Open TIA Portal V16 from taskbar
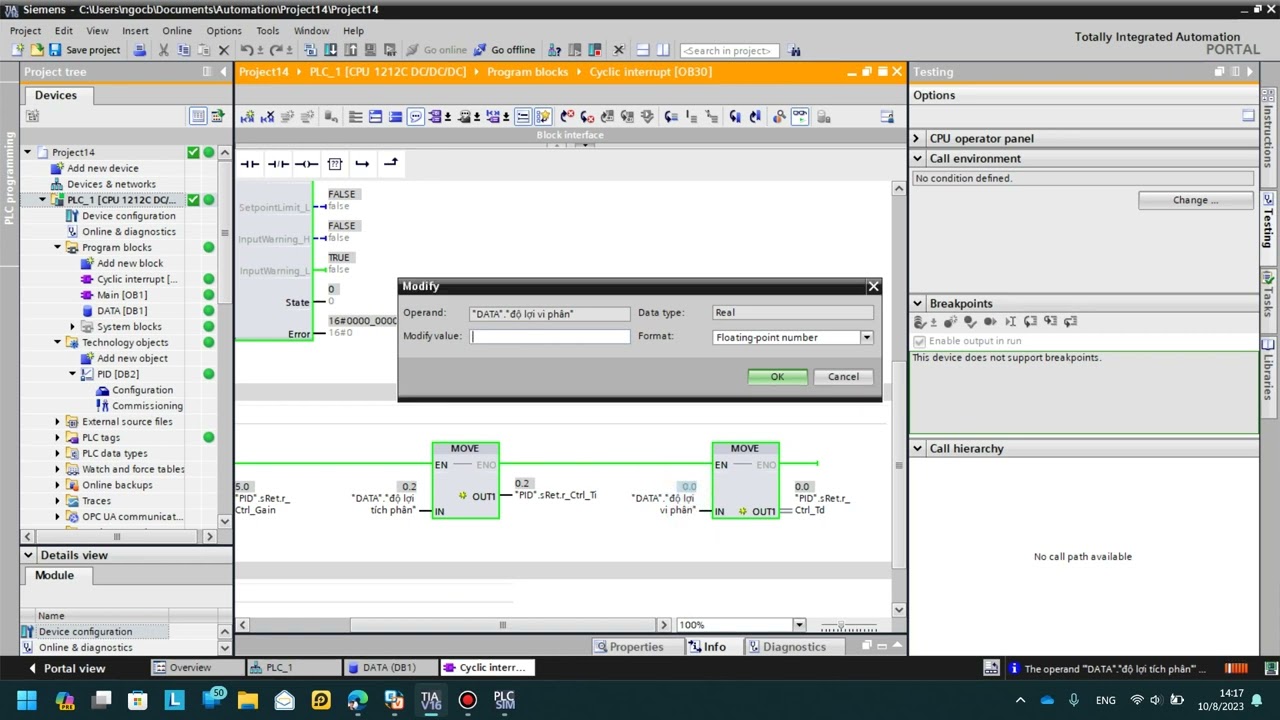Viewport: 1280px width, 720px height. (430, 700)
